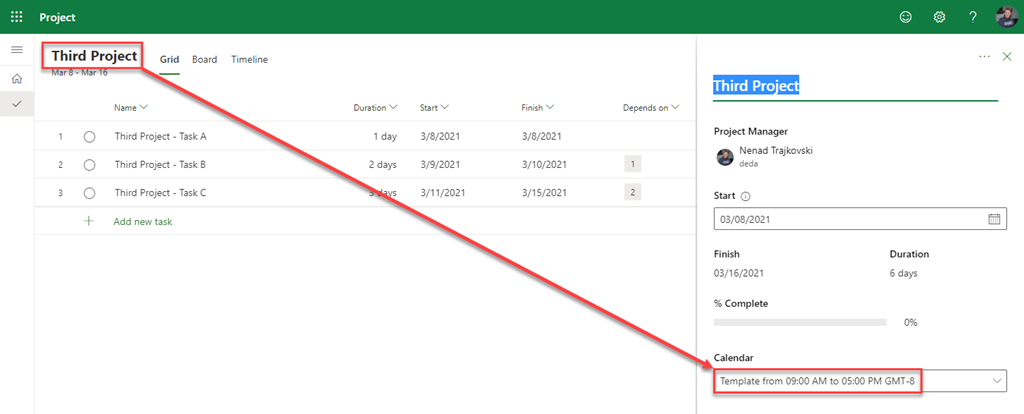Toggle the hamburger navigation menu

click(17, 49)
